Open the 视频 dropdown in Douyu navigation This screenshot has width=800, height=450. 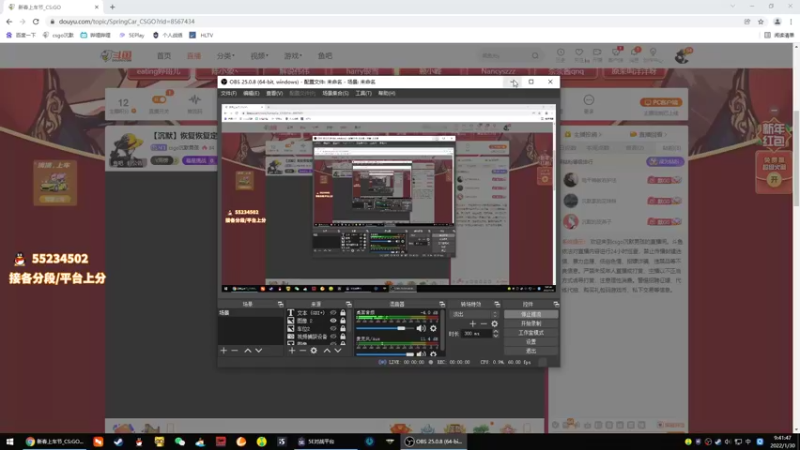point(259,56)
